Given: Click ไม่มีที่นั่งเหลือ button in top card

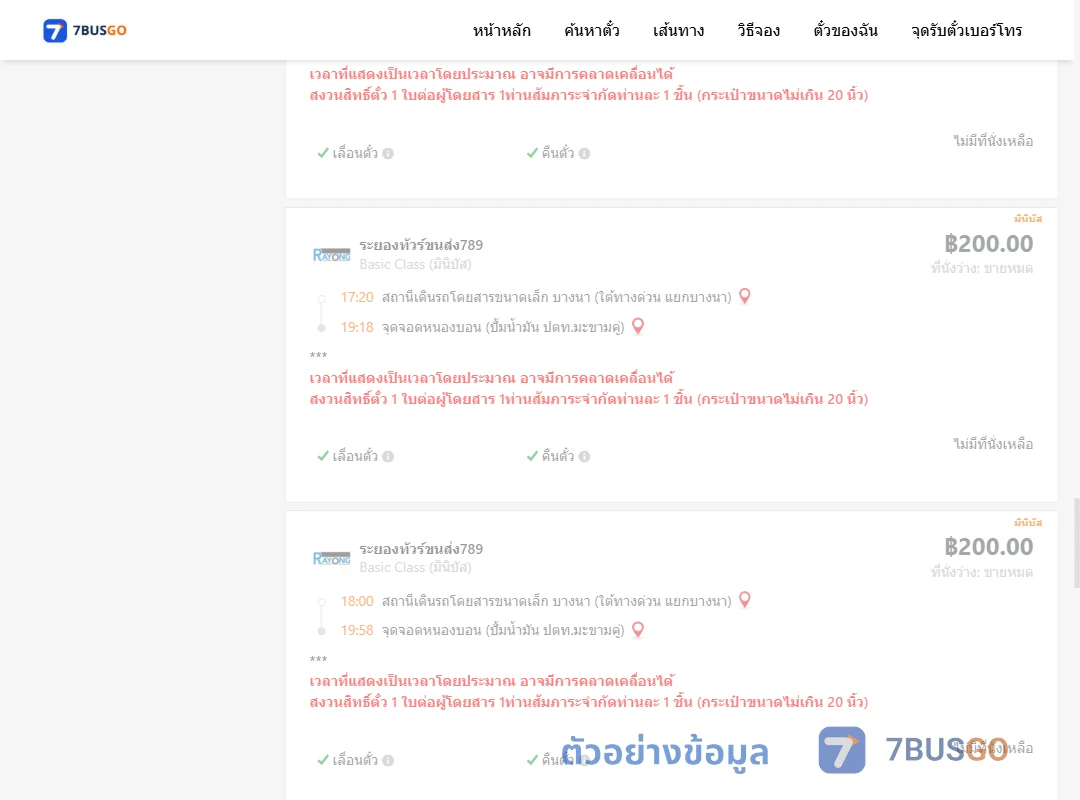Looking at the screenshot, I should coord(993,141).
